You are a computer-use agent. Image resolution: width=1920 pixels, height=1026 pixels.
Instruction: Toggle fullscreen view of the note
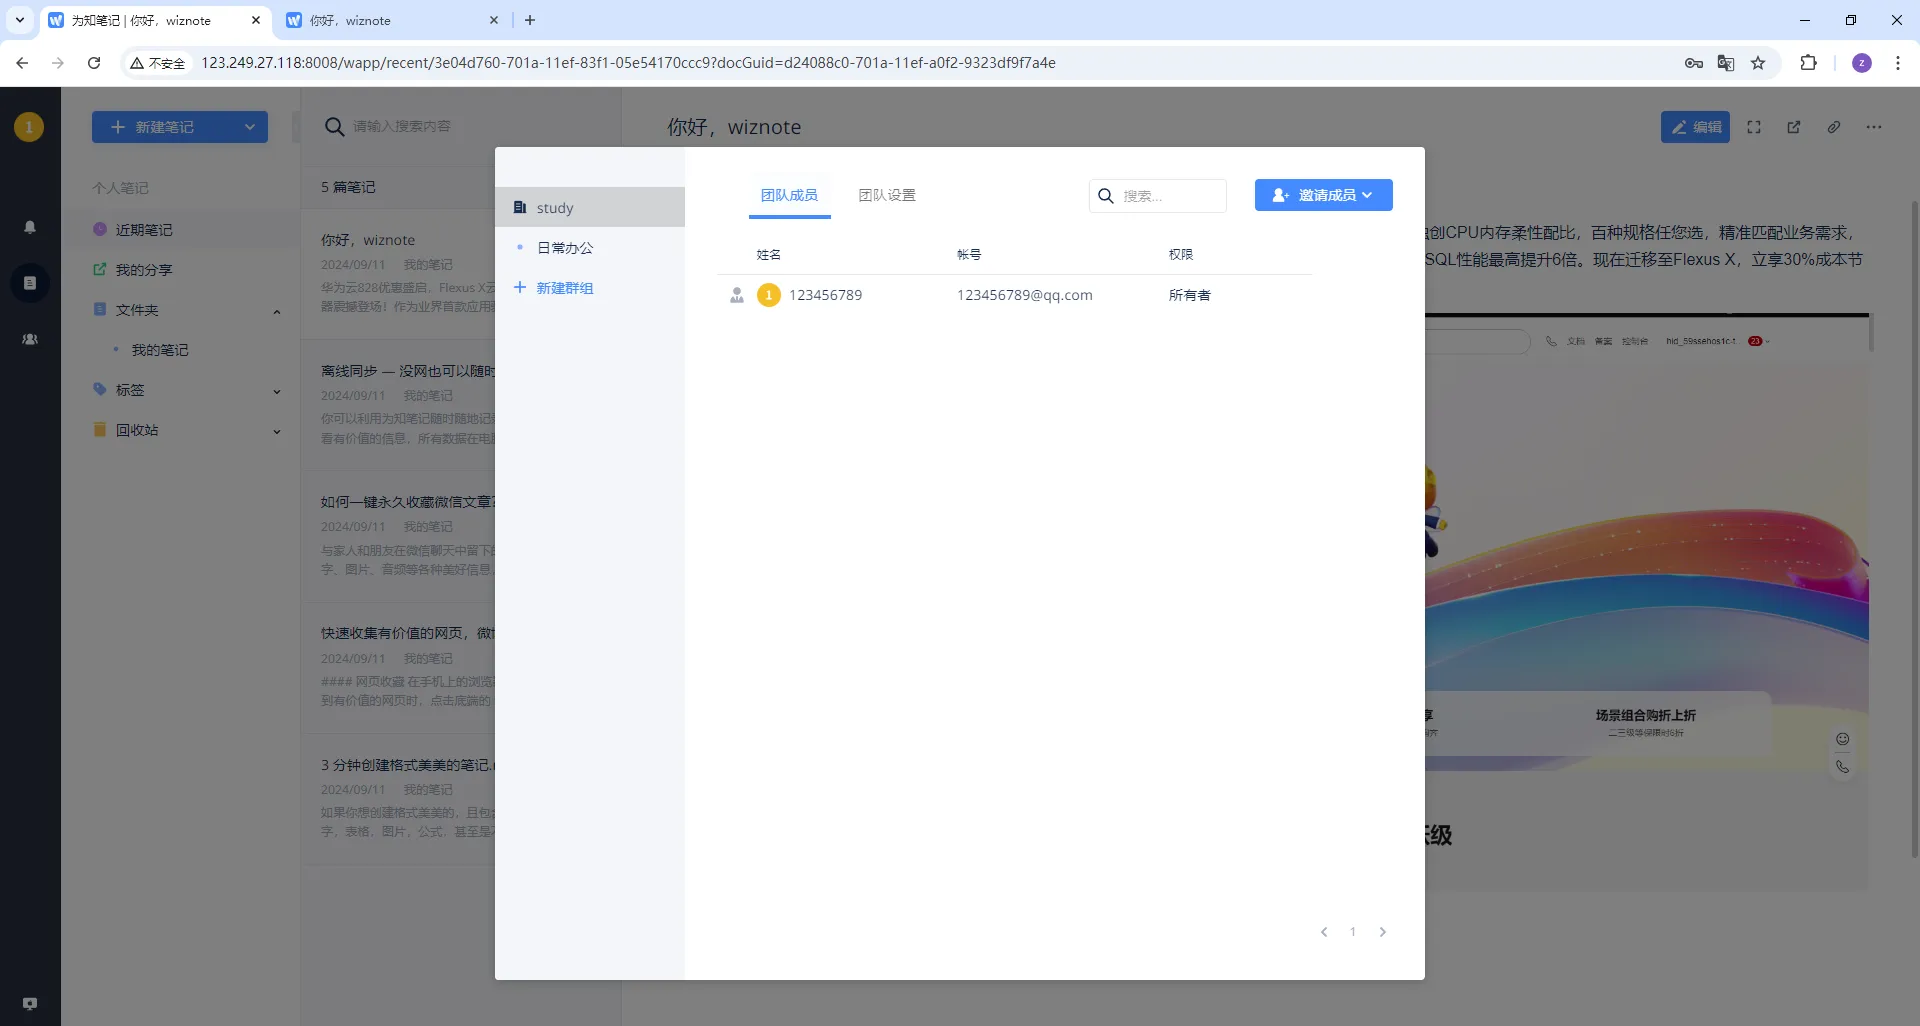1754,127
